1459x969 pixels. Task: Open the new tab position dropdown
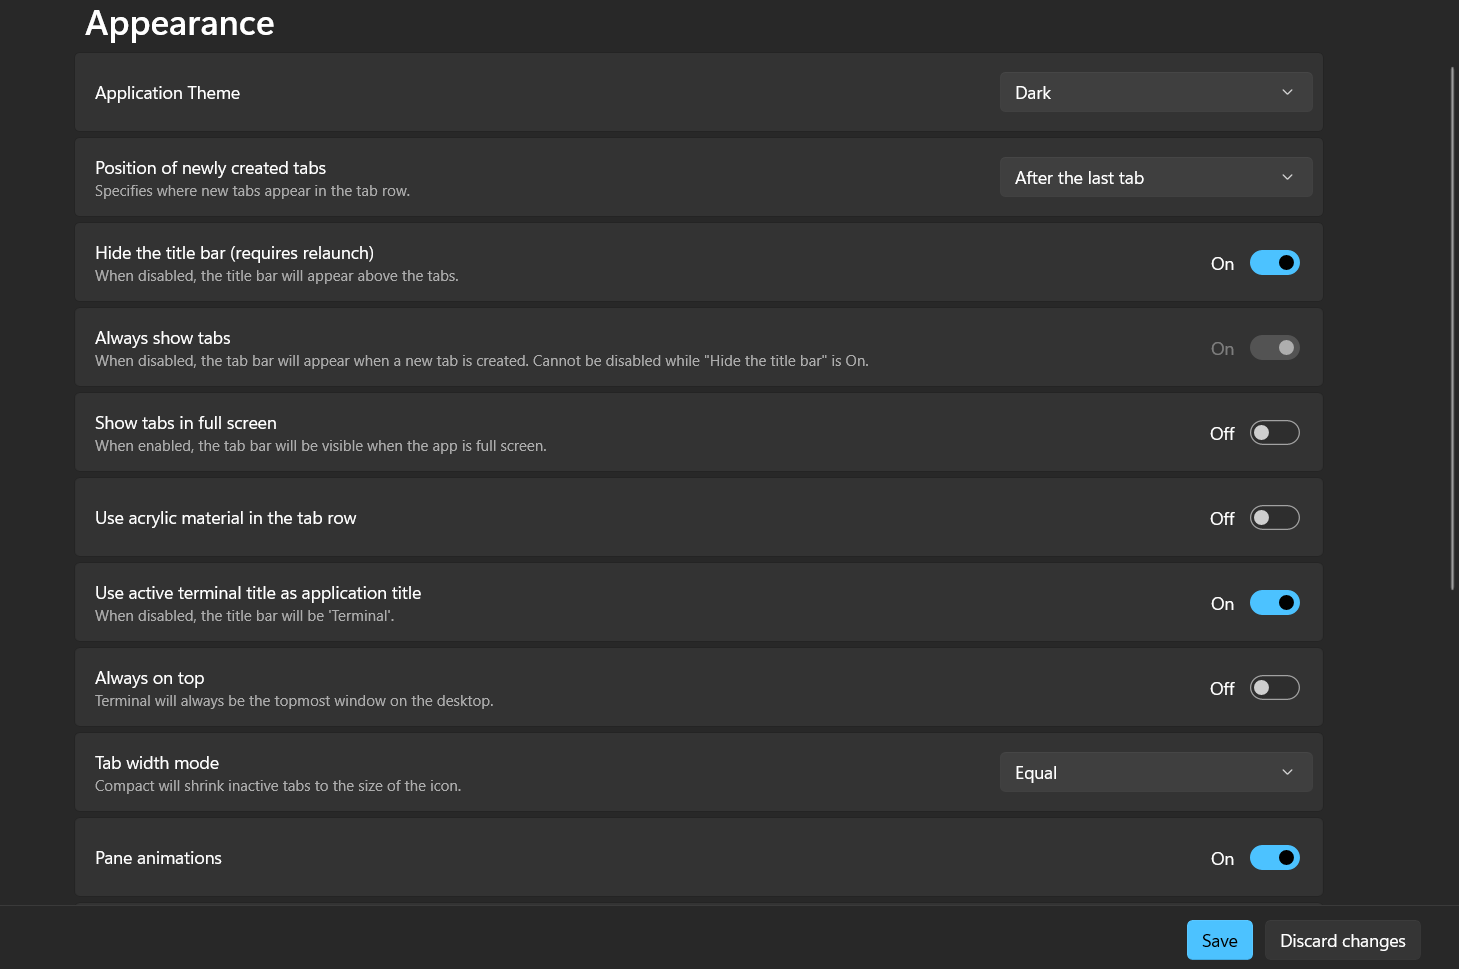pos(1156,177)
